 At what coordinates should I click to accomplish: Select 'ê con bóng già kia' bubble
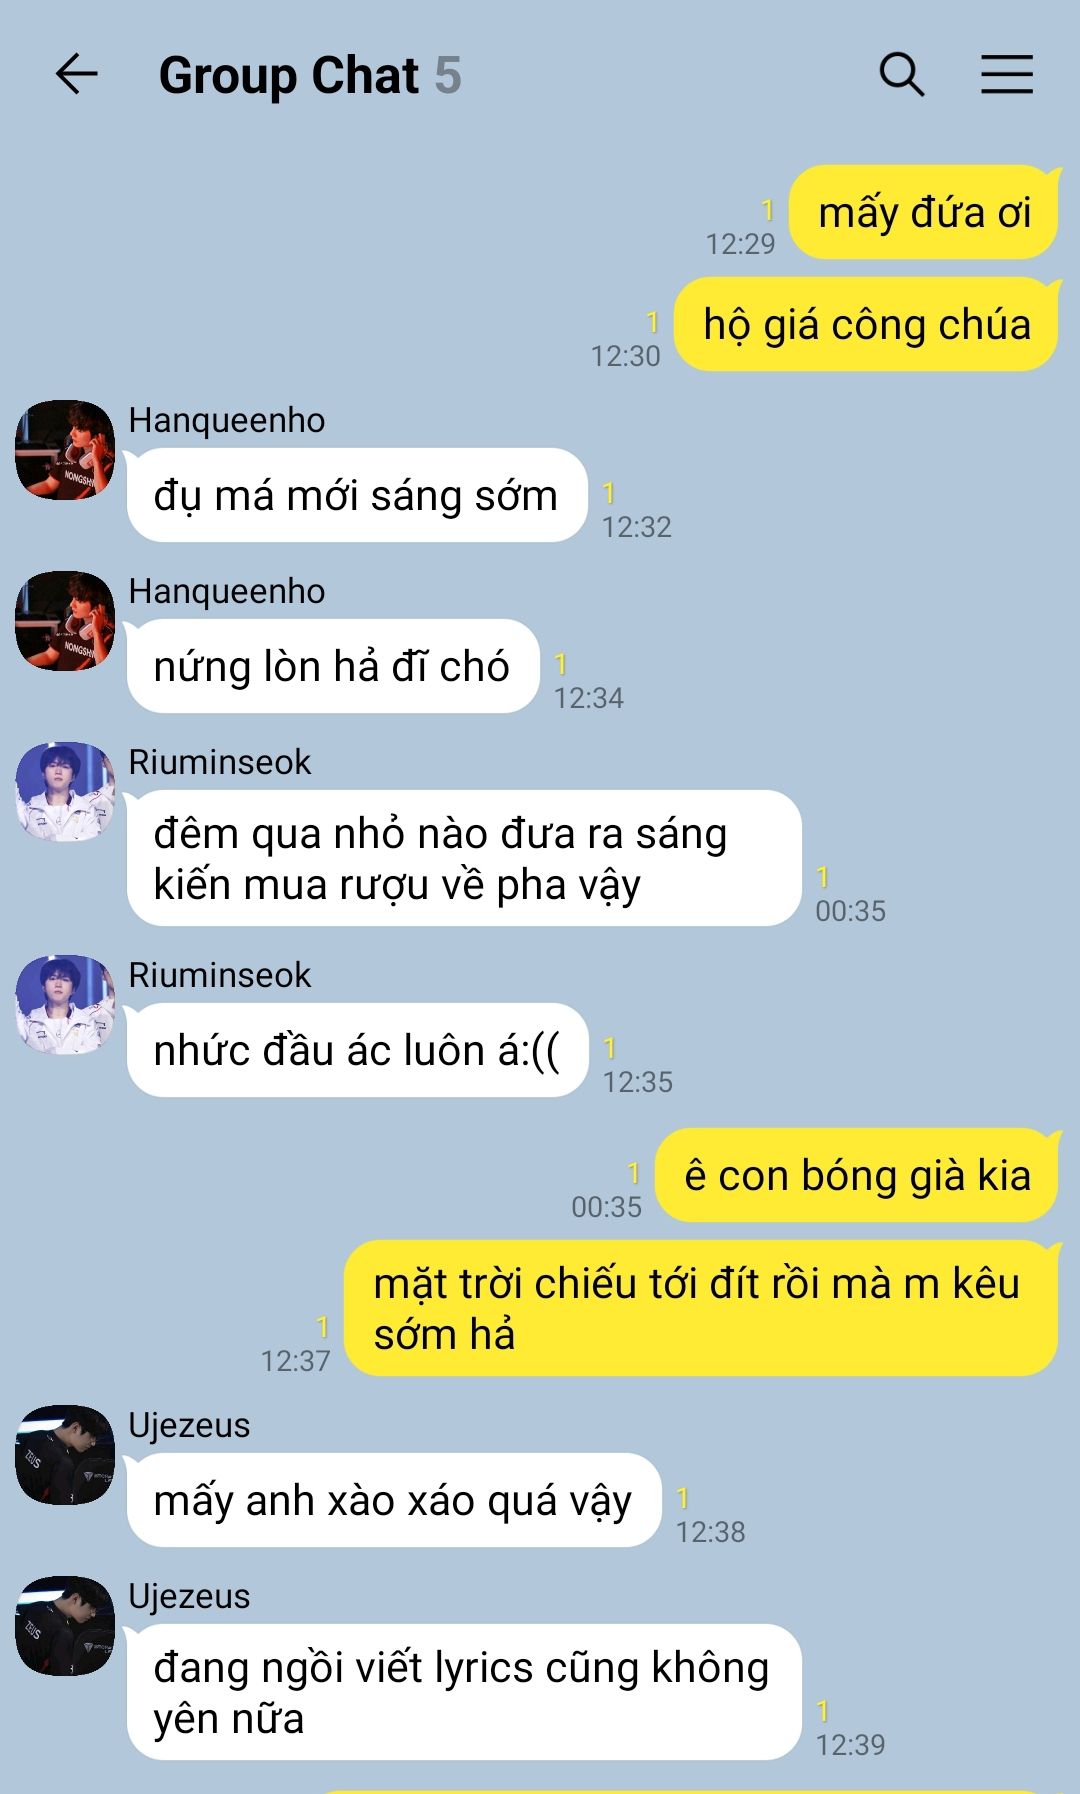856,1176
